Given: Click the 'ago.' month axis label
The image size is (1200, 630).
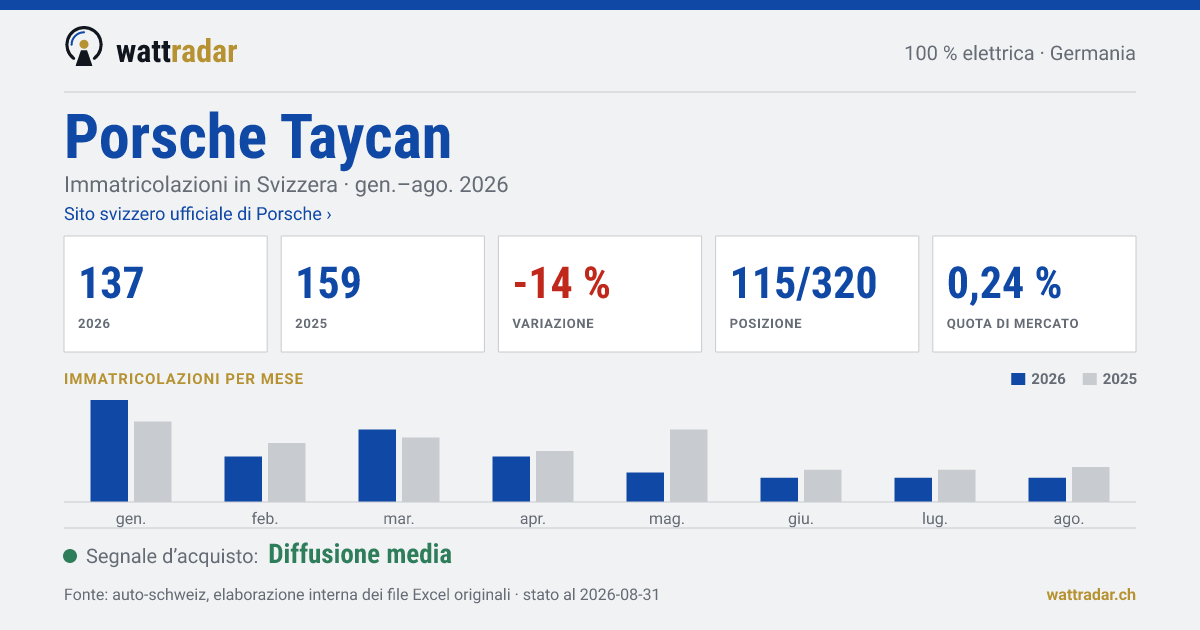Looking at the screenshot, I should 1069,519.
